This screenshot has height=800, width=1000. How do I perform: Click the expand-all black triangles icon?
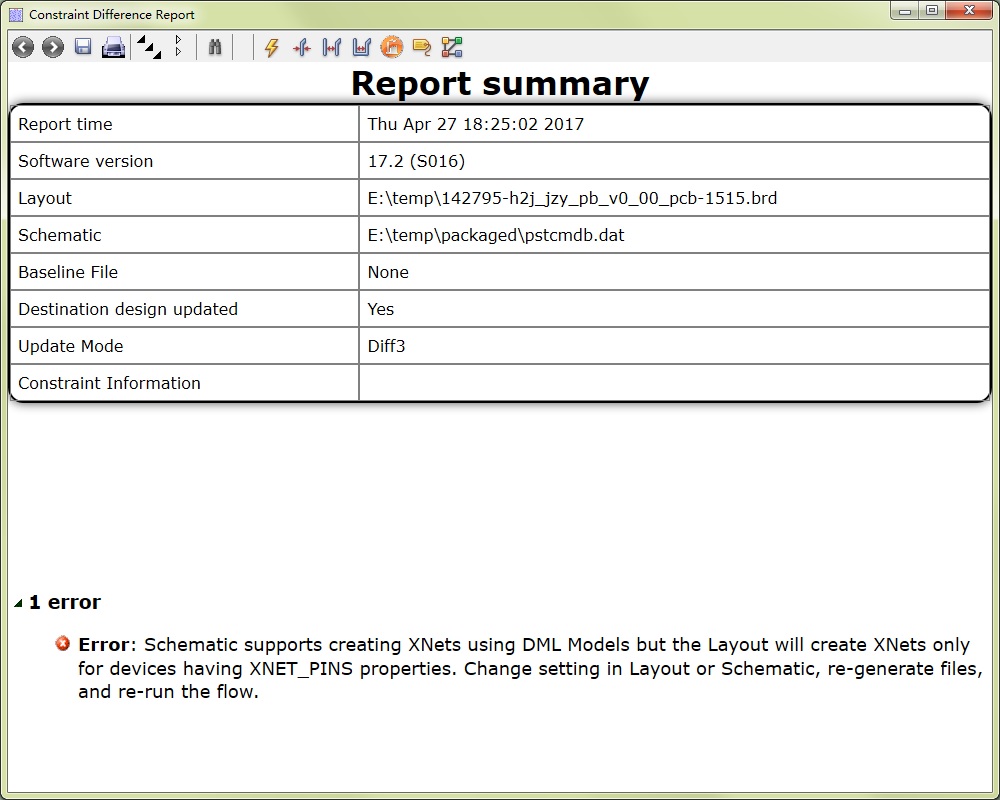tap(149, 47)
